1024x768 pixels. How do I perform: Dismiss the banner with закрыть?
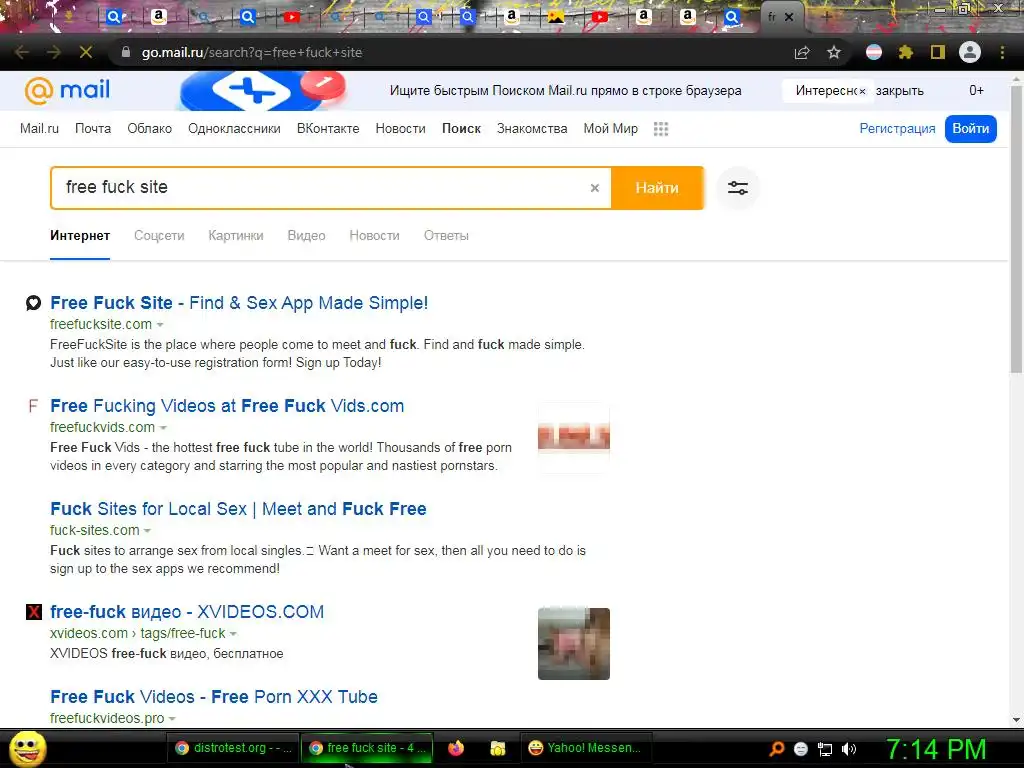[900, 91]
